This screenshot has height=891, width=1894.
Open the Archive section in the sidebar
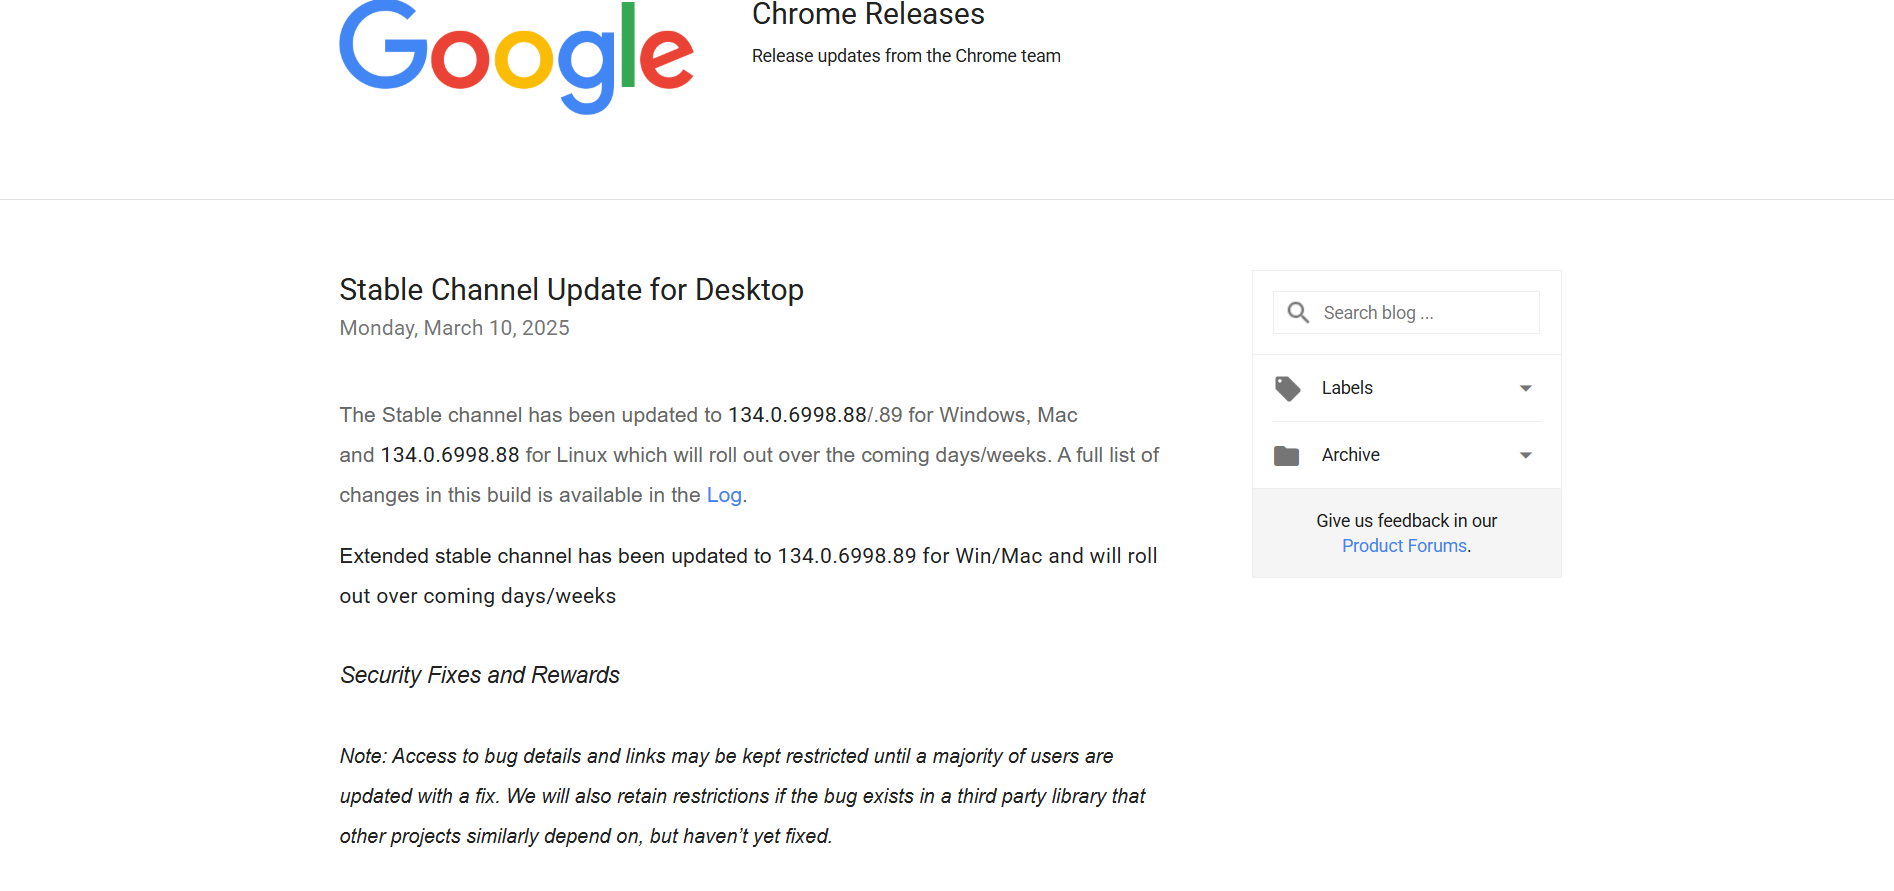coord(1350,455)
